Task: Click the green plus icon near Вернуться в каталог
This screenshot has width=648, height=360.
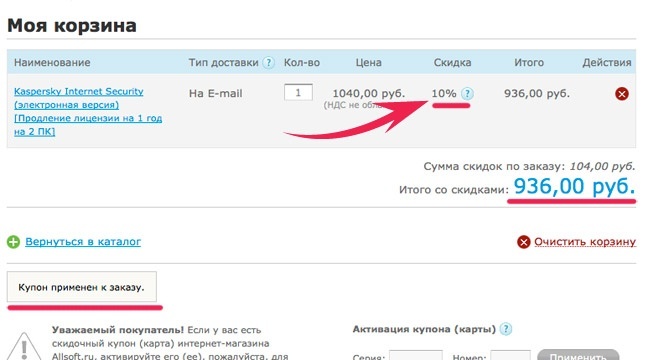Action: [13, 242]
